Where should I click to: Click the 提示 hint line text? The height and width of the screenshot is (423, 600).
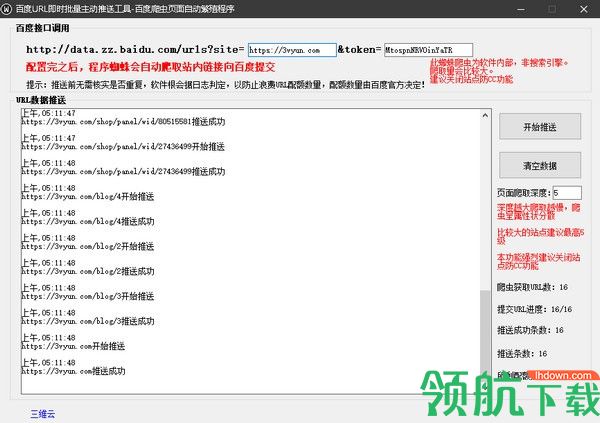pyautogui.click(x=225, y=85)
